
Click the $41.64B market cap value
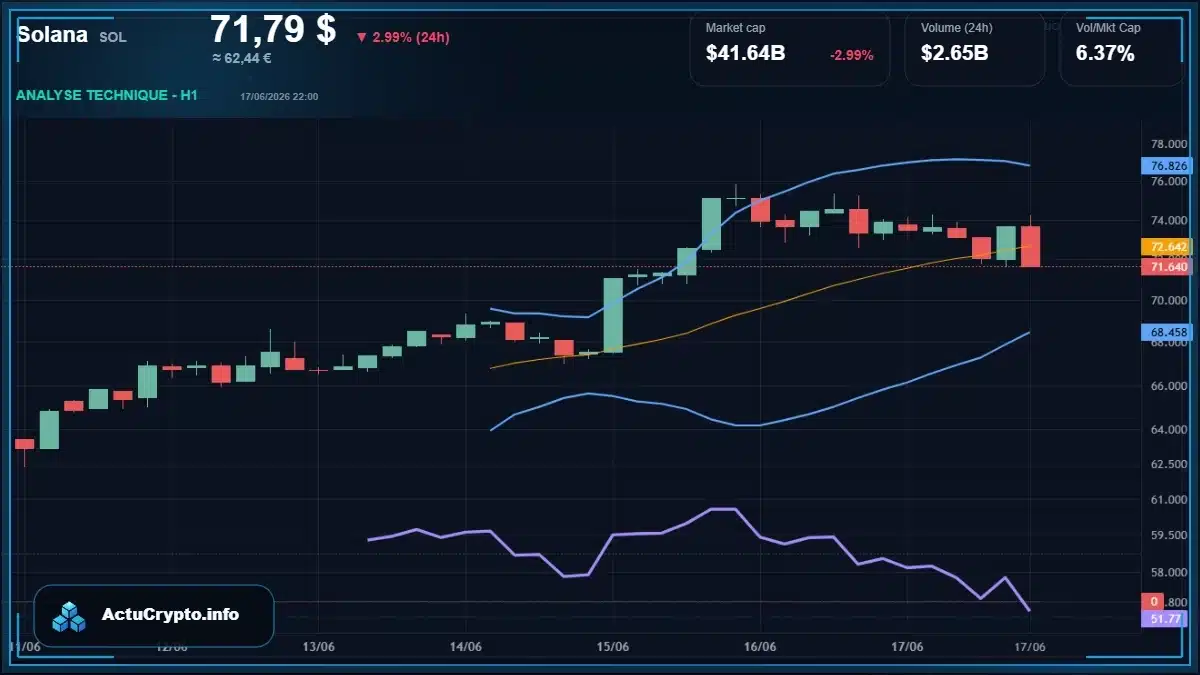pyautogui.click(x=745, y=54)
